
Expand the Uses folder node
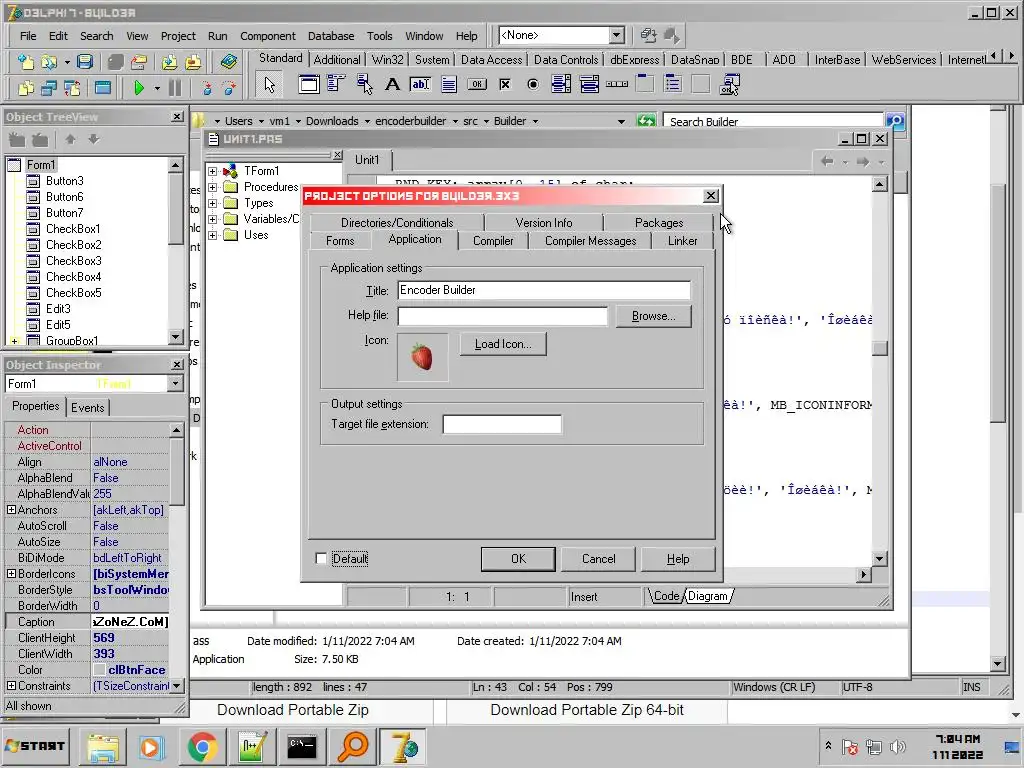click(212, 235)
